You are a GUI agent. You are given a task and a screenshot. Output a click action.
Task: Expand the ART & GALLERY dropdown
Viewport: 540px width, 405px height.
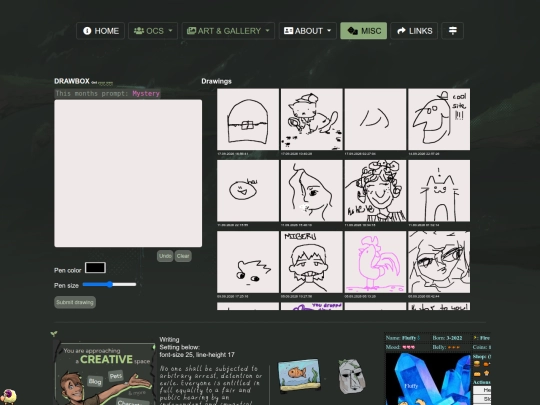tap(228, 31)
